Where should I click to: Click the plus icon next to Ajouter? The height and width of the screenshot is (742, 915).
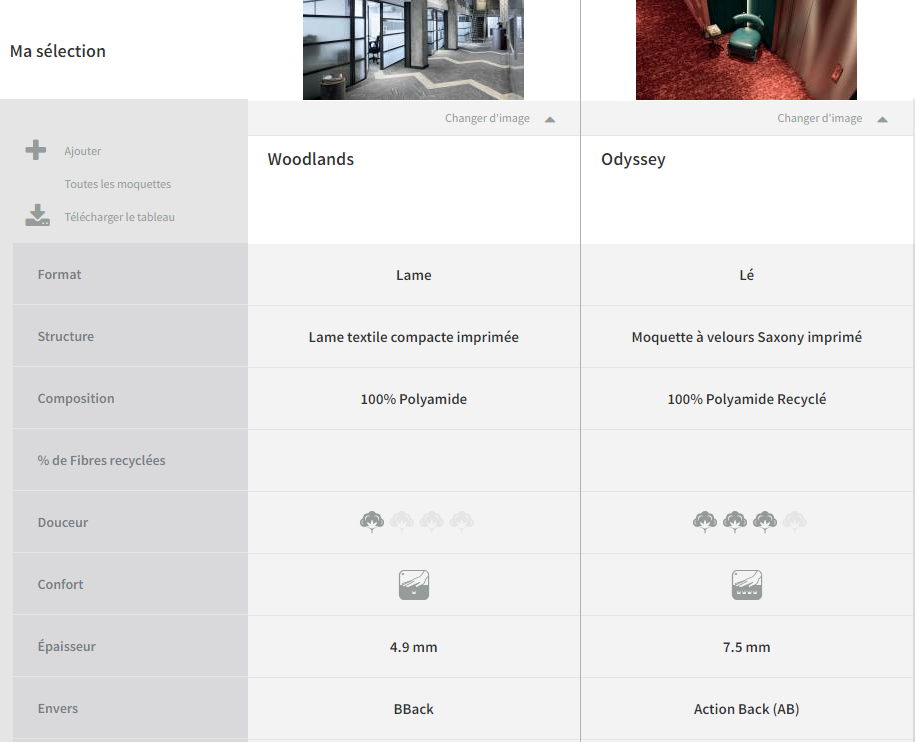pyautogui.click(x=36, y=150)
